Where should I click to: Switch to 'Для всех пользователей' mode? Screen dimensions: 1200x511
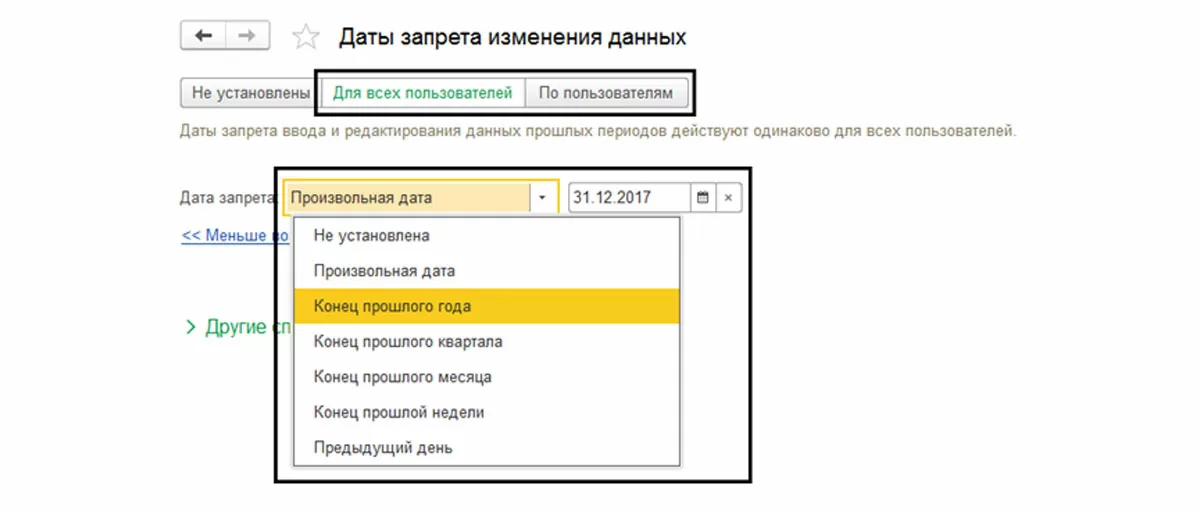(423, 93)
